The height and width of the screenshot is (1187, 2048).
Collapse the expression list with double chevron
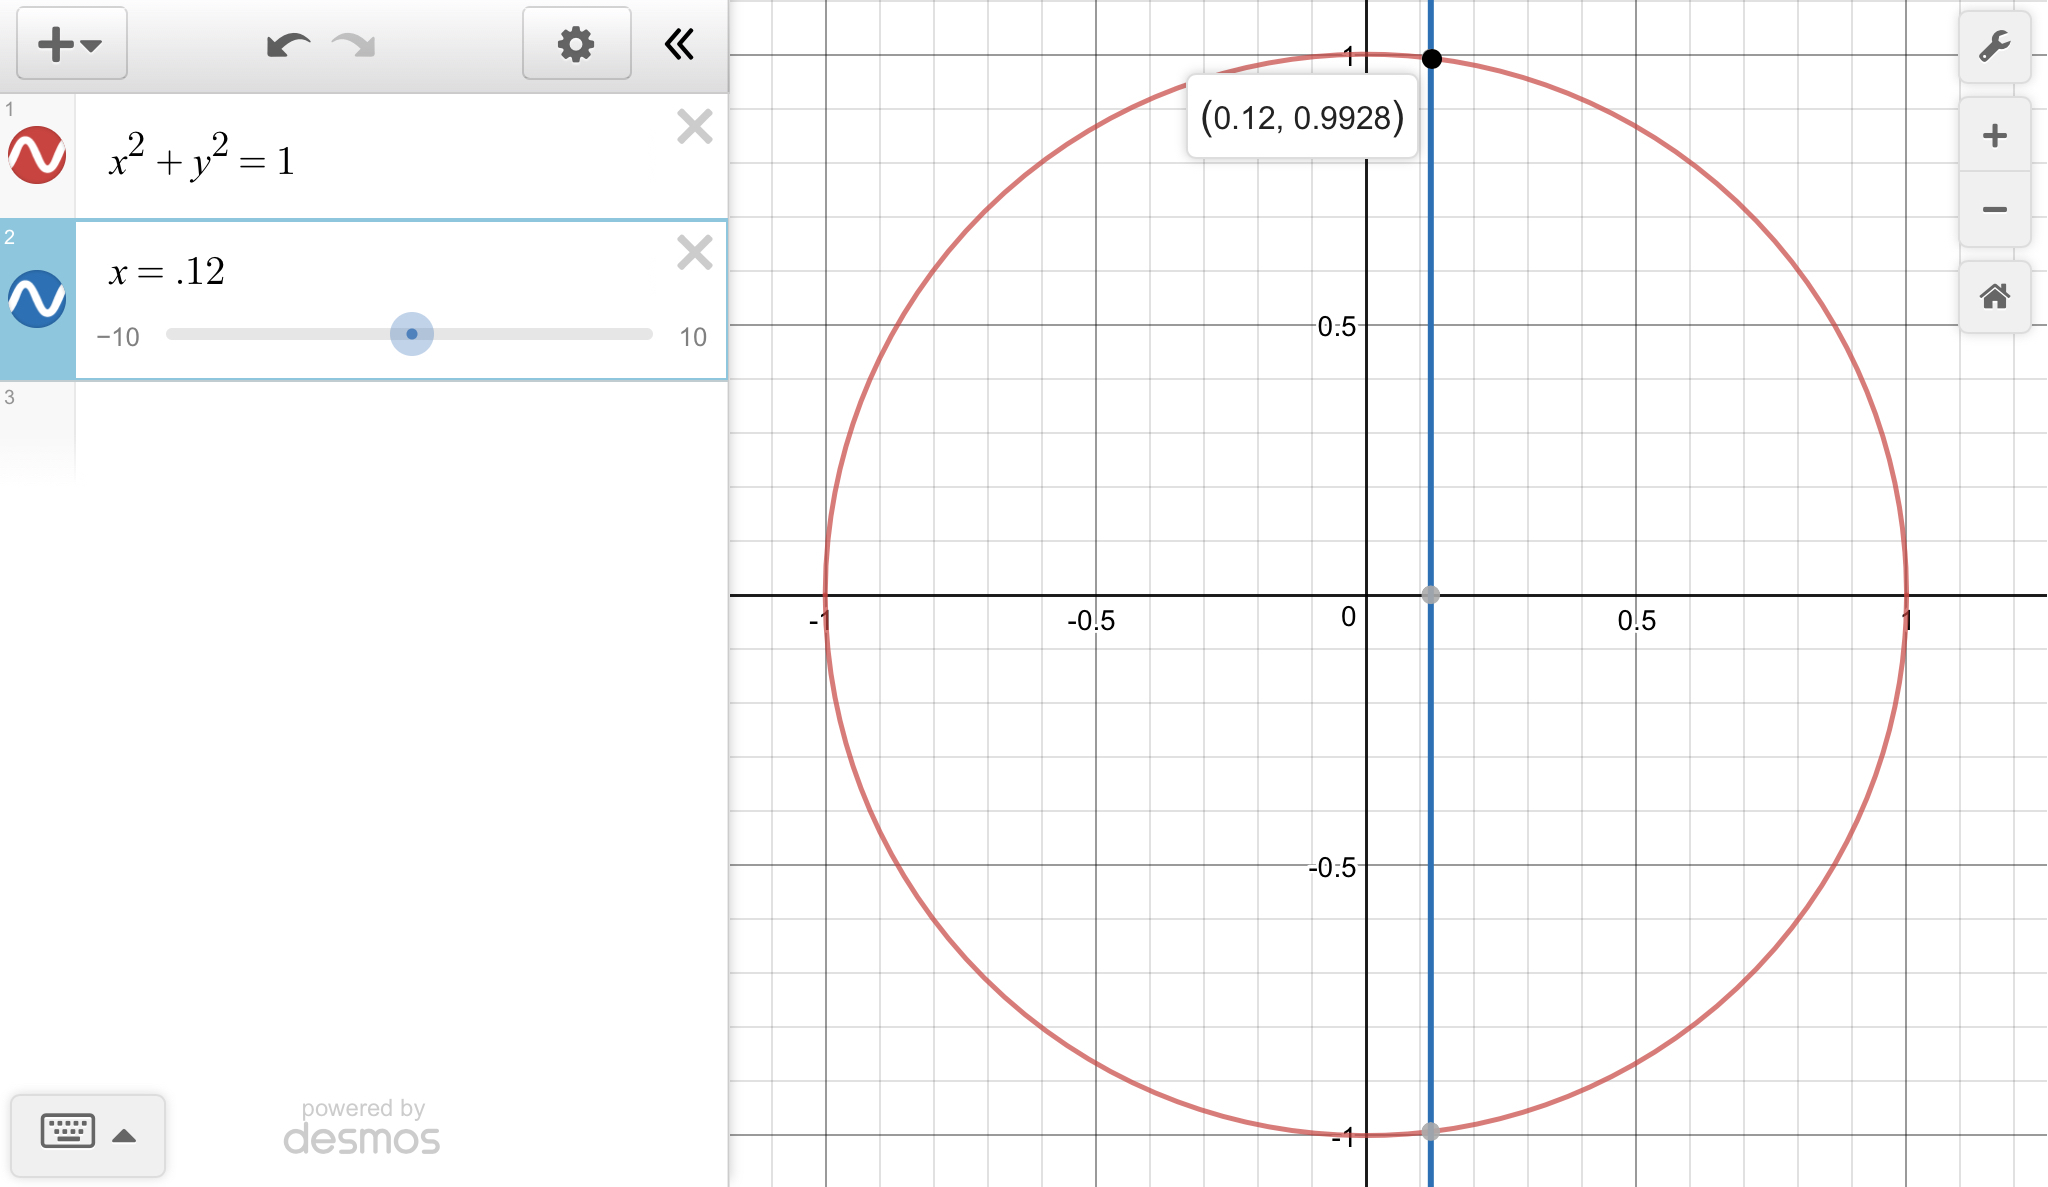(679, 44)
